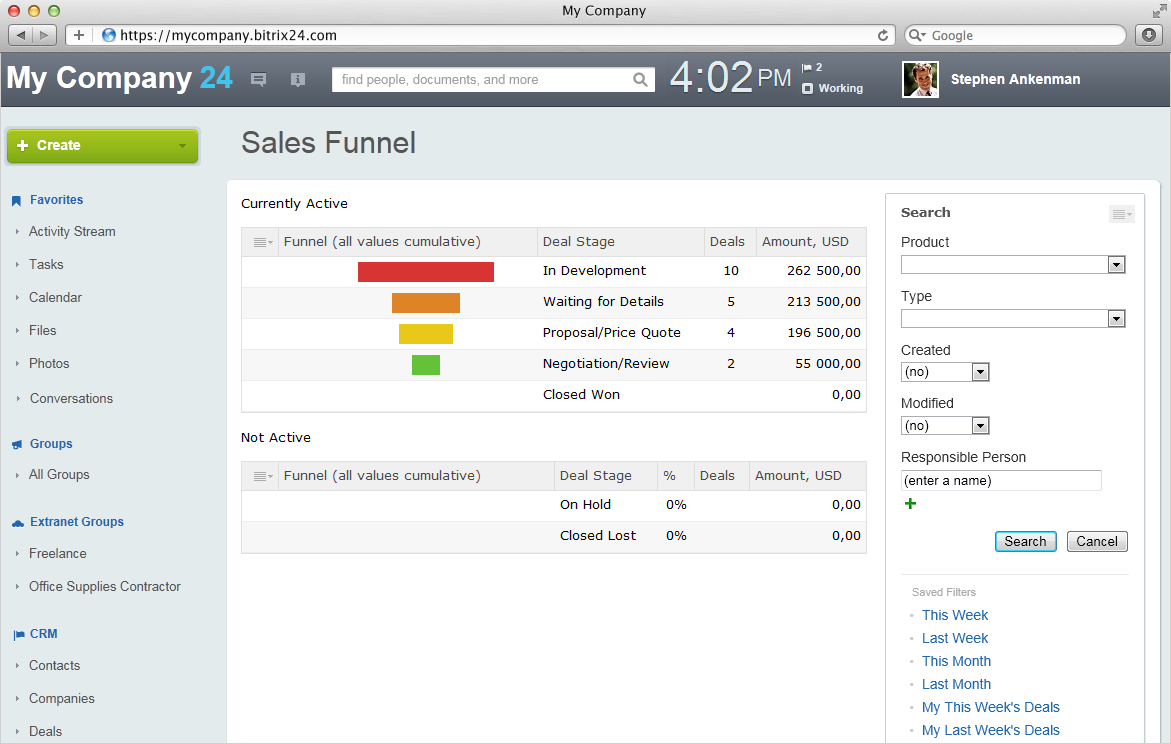The image size is (1171, 744).
Task: Click Stephen Ankenman's user name
Action: pyautogui.click(x=1015, y=79)
